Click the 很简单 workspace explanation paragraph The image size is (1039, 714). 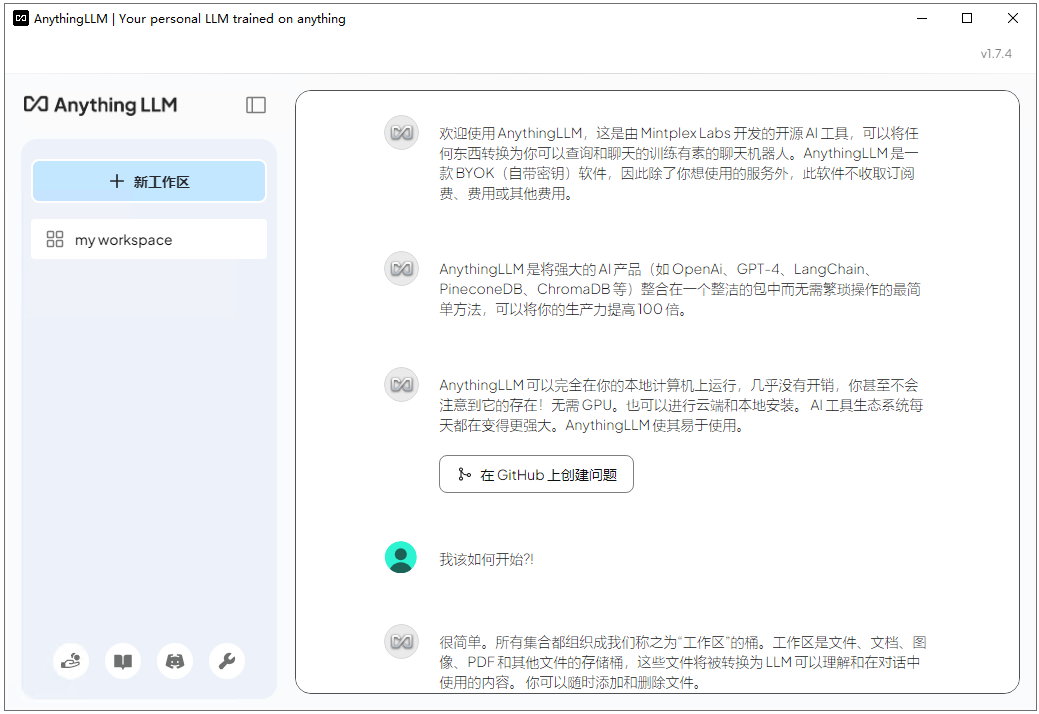click(683, 662)
